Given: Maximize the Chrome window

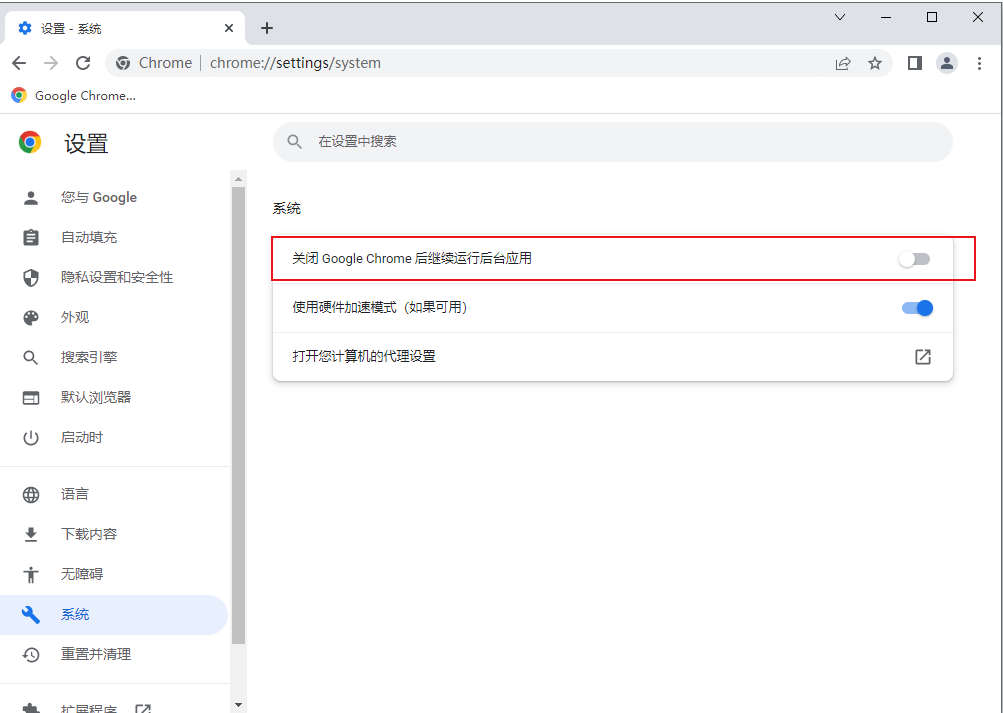Looking at the screenshot, I should 932,17.
